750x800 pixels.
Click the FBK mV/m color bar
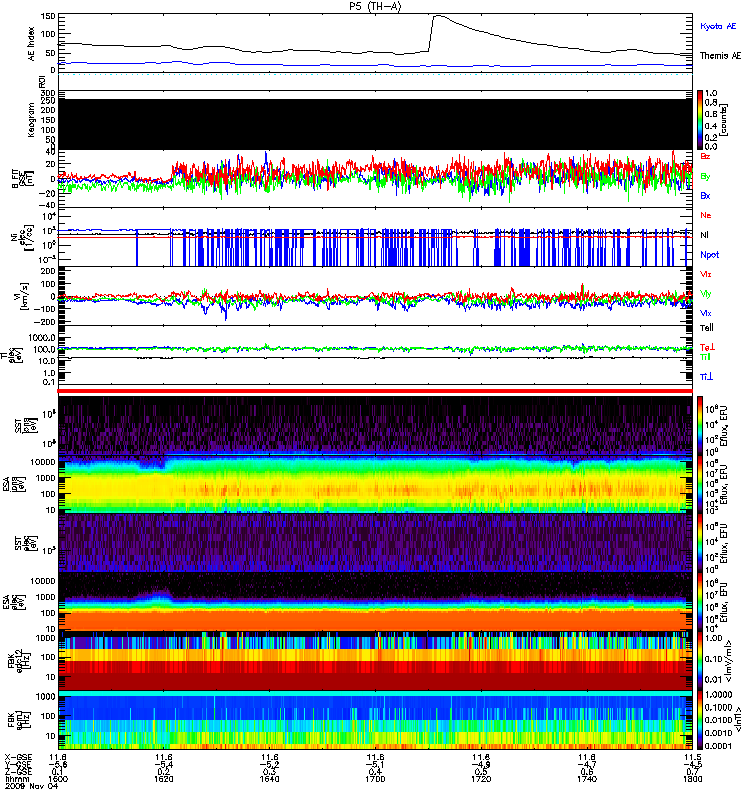tap(700, 660)
